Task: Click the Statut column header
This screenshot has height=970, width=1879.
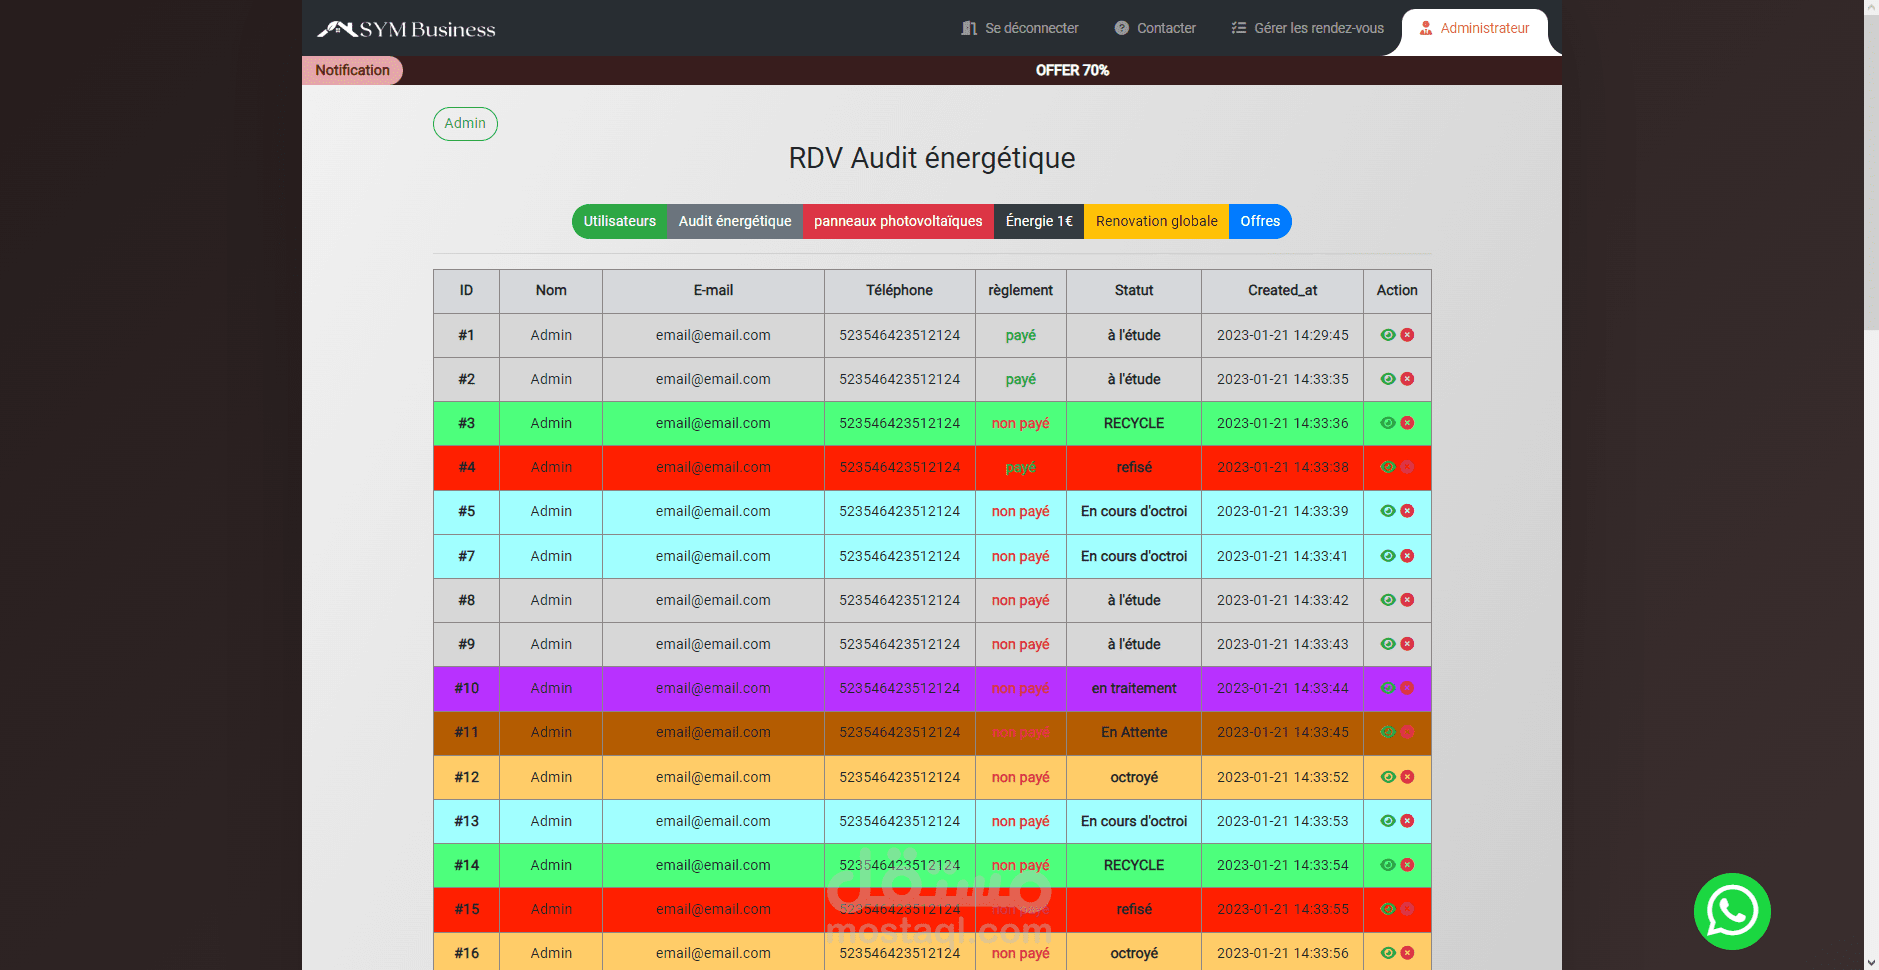Action: (1134, 290)
